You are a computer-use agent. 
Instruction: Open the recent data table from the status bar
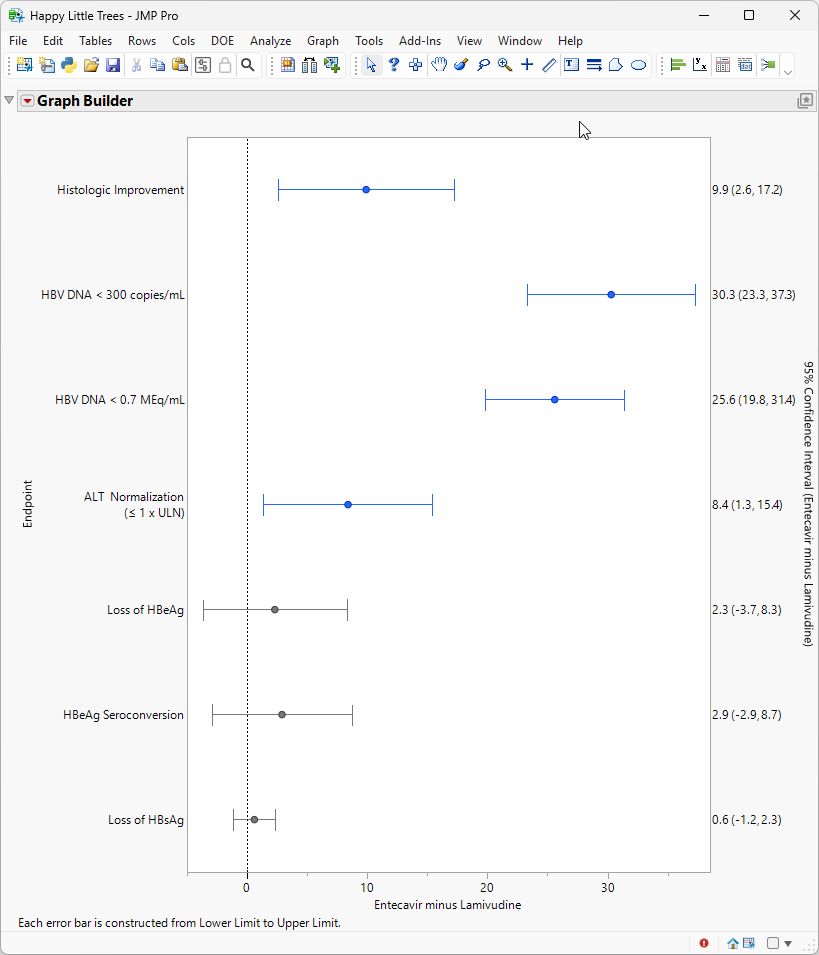pyautogui.click(x=748, y=943)
